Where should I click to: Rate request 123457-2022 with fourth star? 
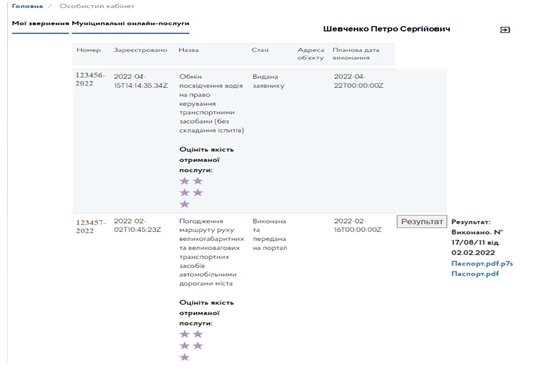(198, 346)
